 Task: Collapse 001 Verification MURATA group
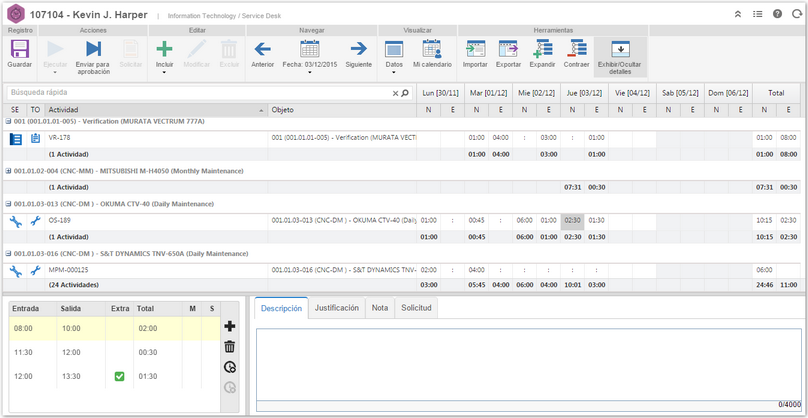coord(8,122)
